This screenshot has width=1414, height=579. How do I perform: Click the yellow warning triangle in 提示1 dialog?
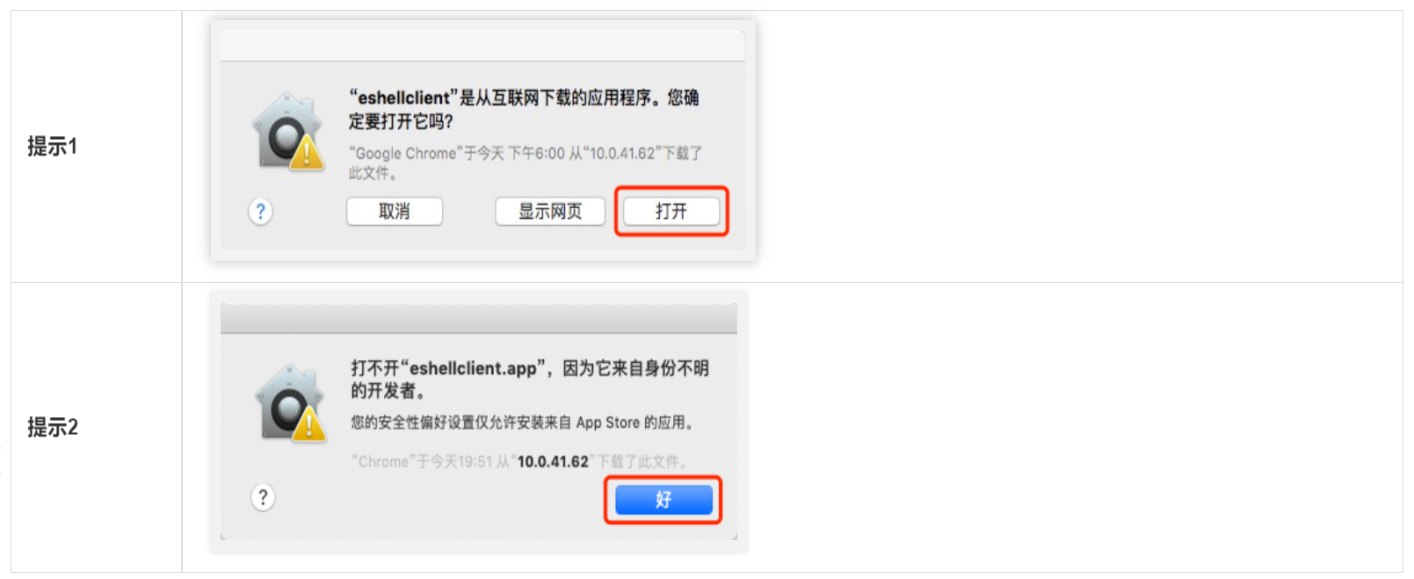(306, 153)
